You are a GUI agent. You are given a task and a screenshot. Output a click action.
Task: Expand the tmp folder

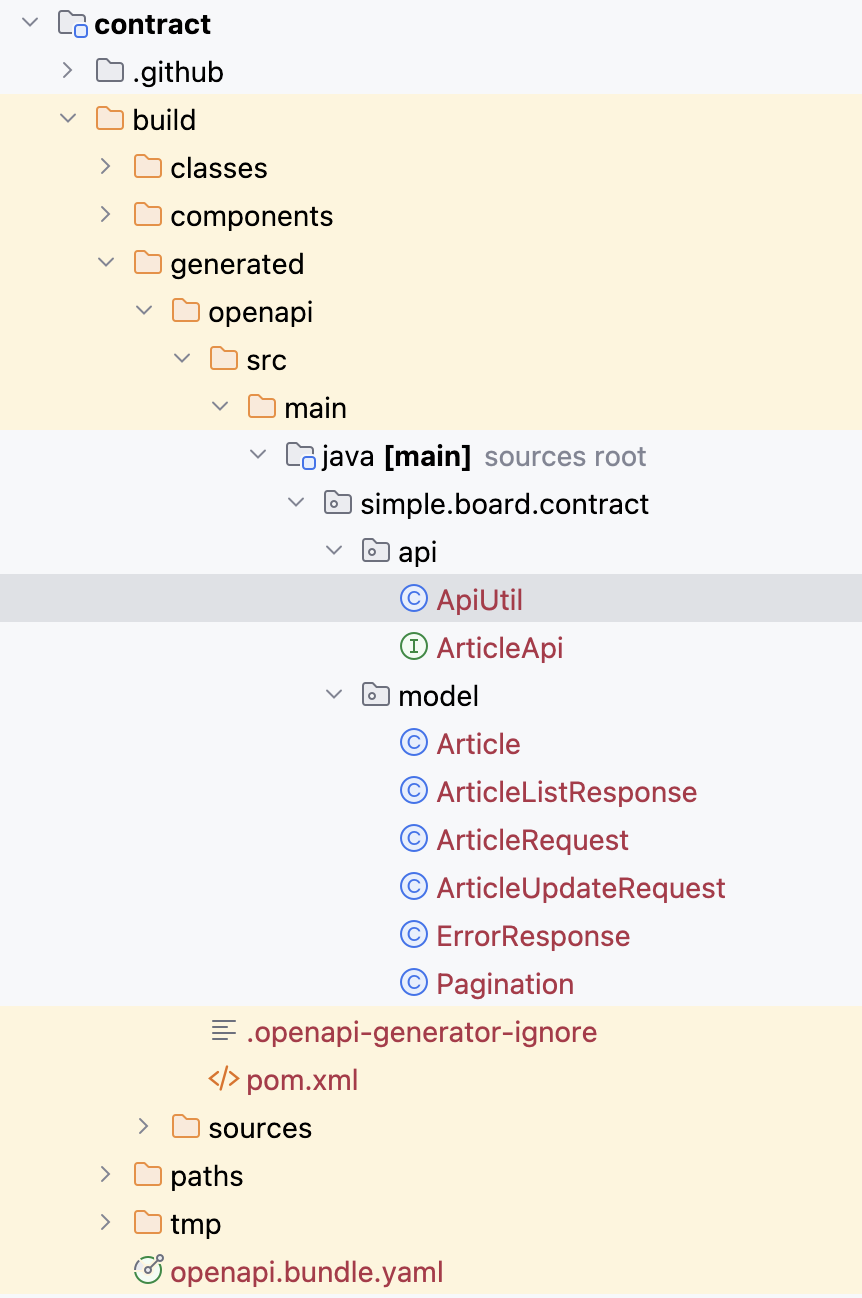click(x=105, y=1223)
